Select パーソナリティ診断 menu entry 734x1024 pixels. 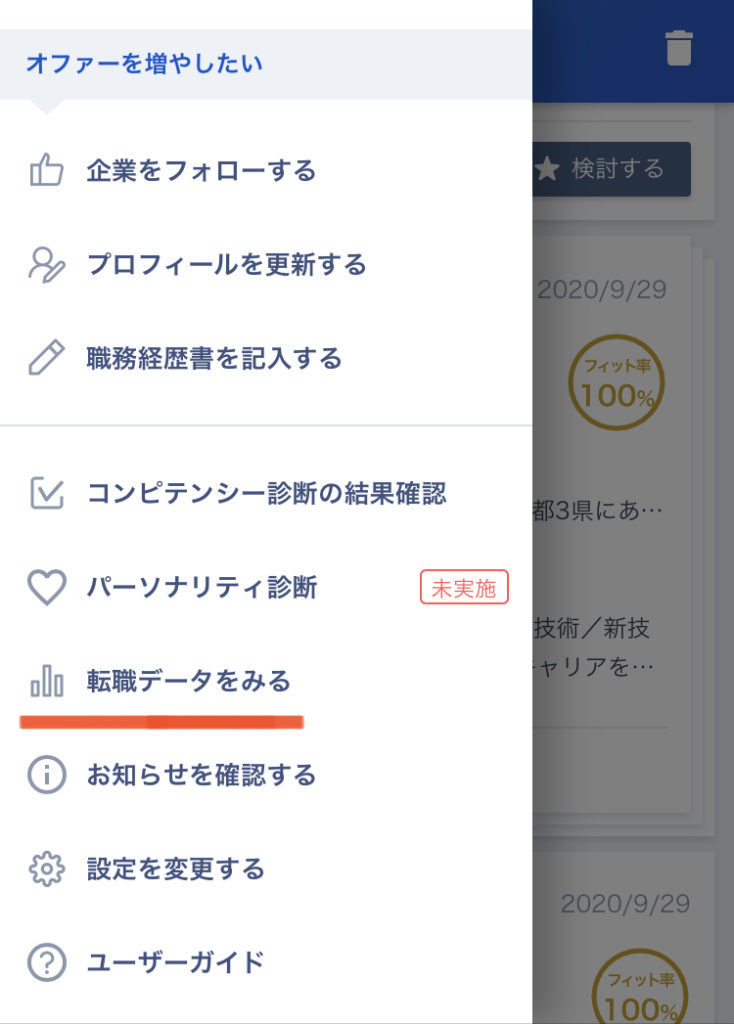pos(266,587)
